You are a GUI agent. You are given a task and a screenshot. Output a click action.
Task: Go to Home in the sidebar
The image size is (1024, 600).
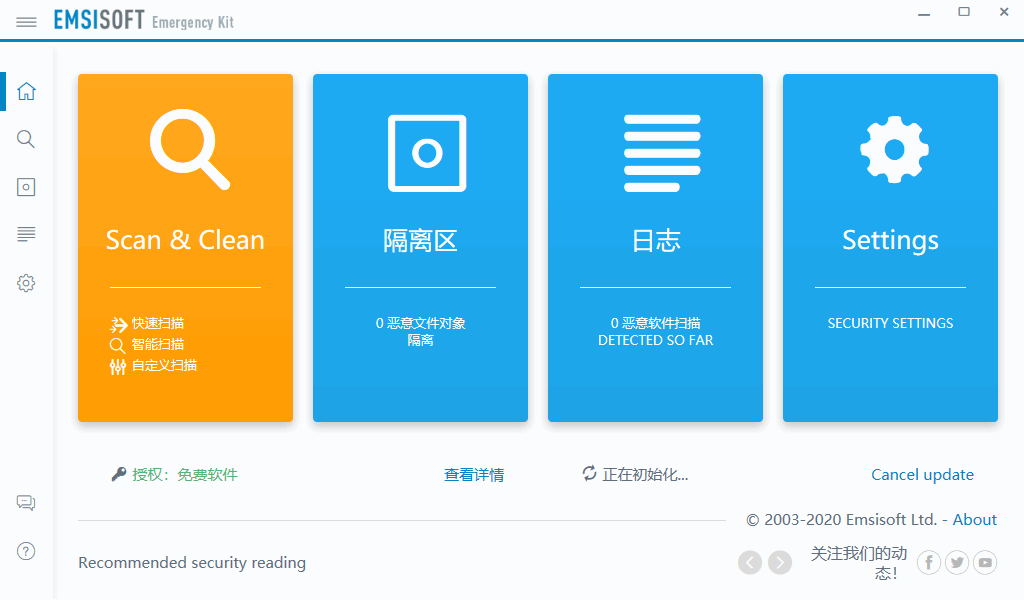coord(26,91)
